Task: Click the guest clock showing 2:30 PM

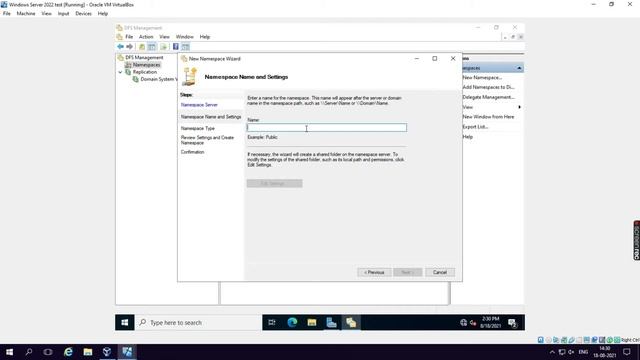Action: 490,322
